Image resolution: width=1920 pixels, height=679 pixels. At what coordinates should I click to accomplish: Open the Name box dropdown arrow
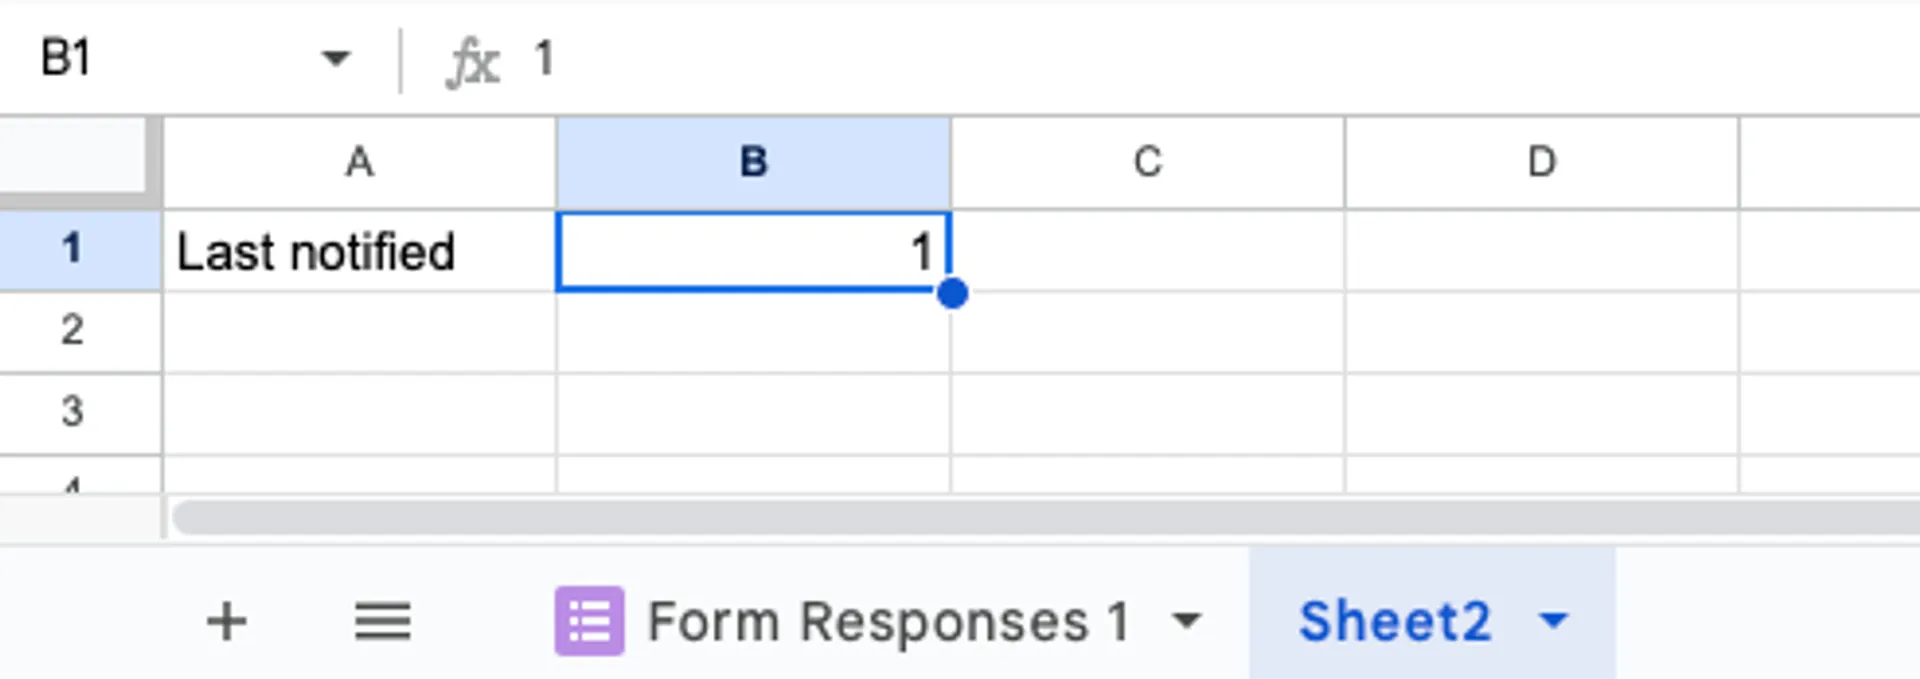pos(336,58)
